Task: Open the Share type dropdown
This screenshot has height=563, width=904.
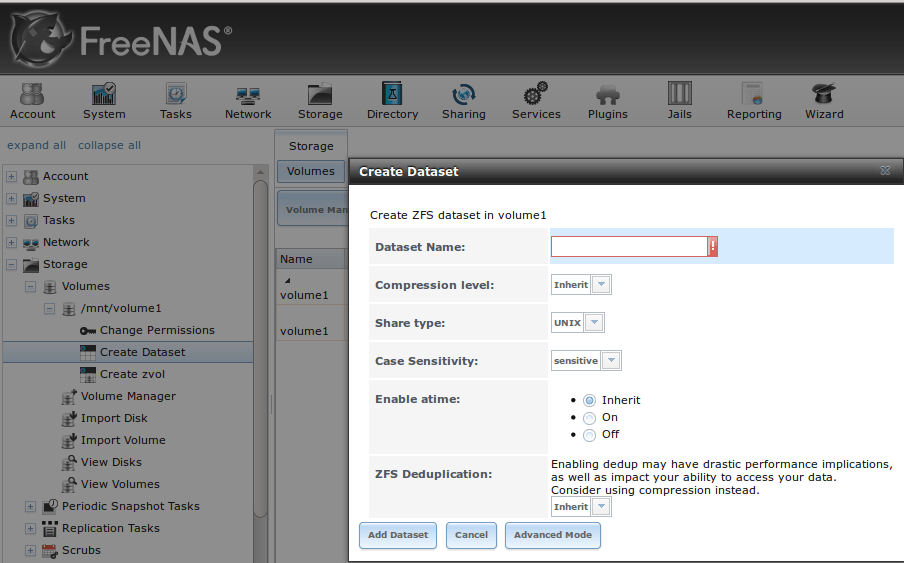Action: click(x=594, y=323)
